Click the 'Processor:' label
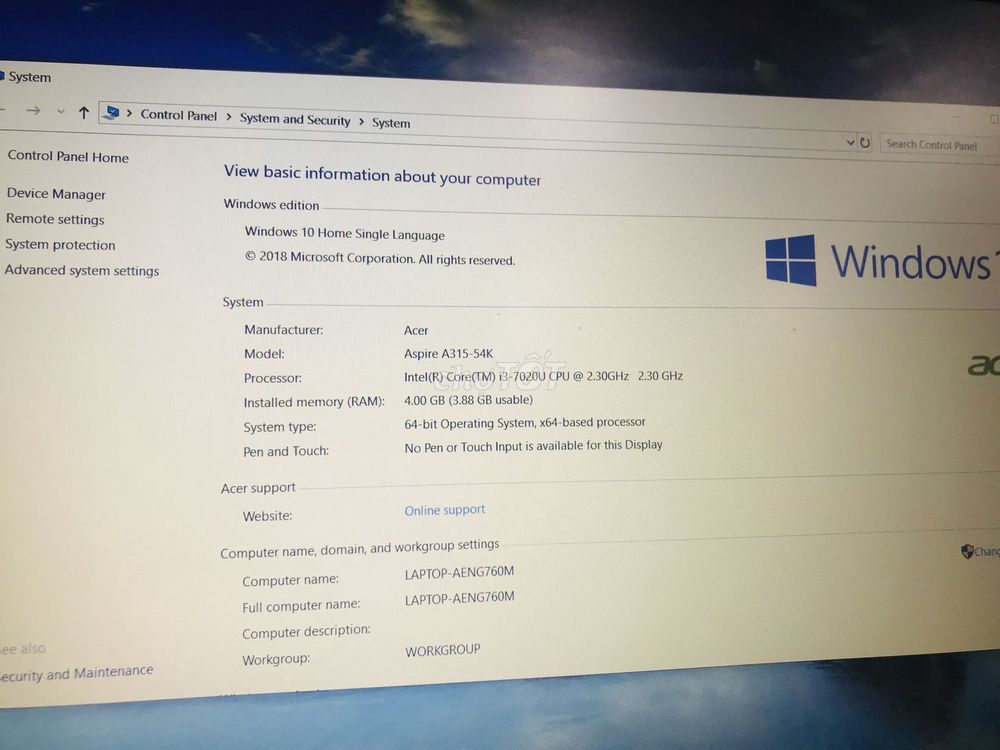This screenshot has width=1000, height=750. pos(272,378)
